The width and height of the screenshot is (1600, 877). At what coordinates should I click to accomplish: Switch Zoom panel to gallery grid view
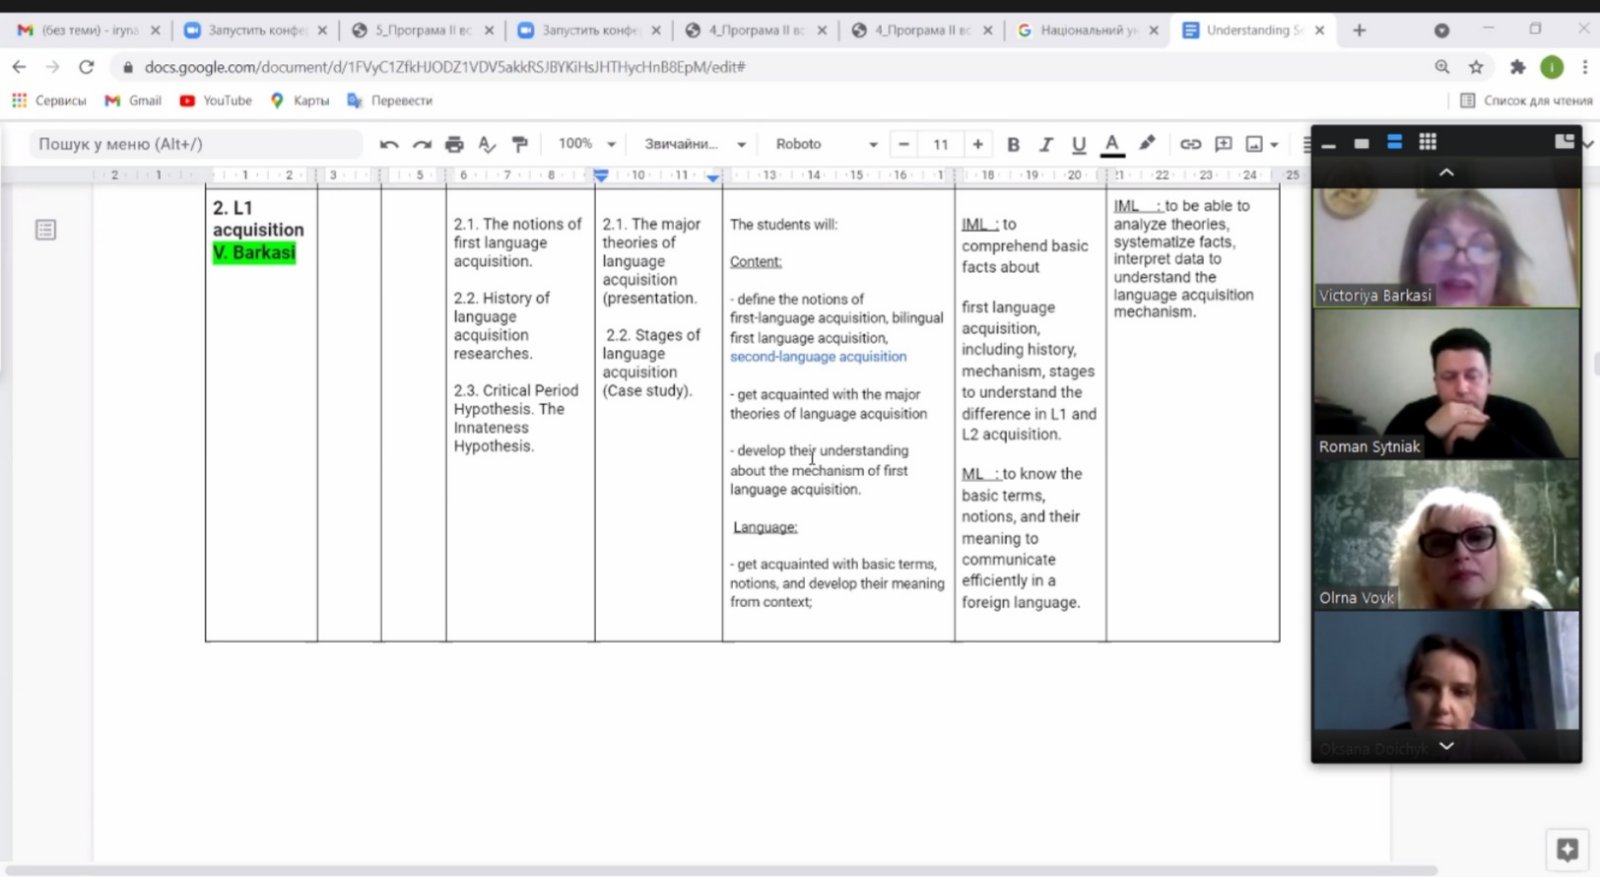(x=1427, y=142)
